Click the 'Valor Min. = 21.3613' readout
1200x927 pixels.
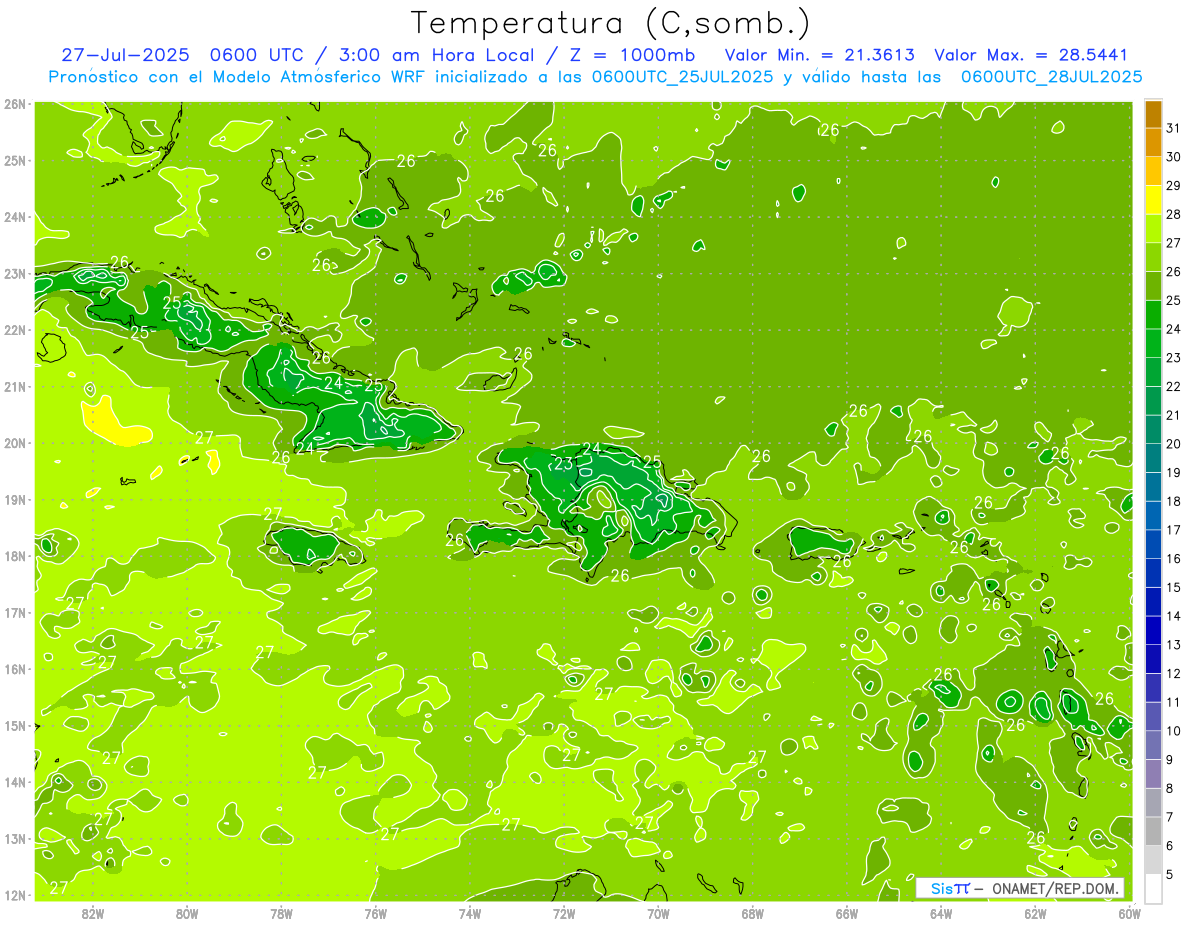pos(821,55)
